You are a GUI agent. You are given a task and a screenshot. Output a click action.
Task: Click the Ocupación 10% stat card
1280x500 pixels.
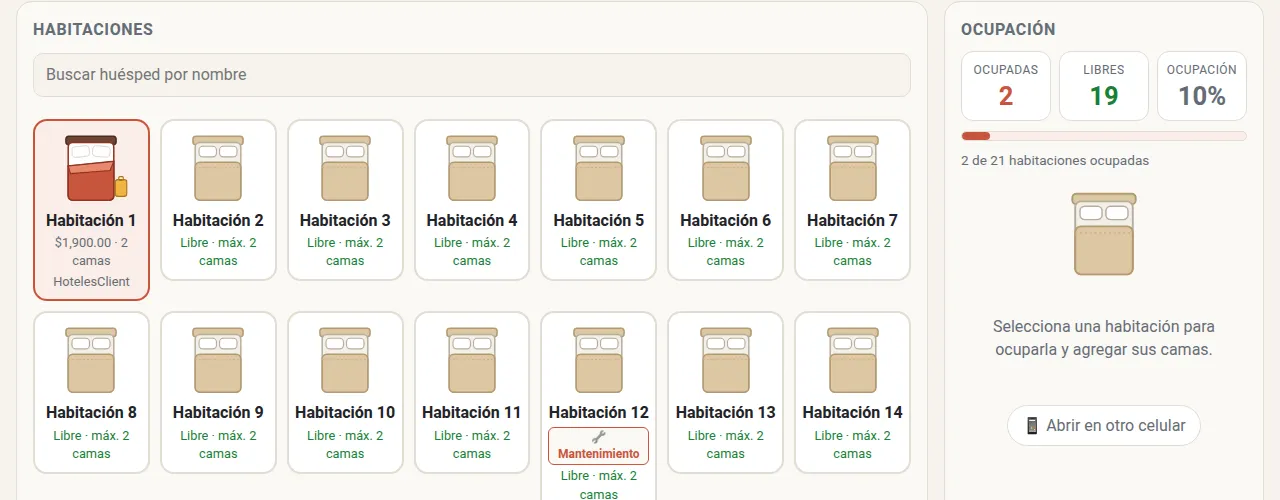(1202, 86)
